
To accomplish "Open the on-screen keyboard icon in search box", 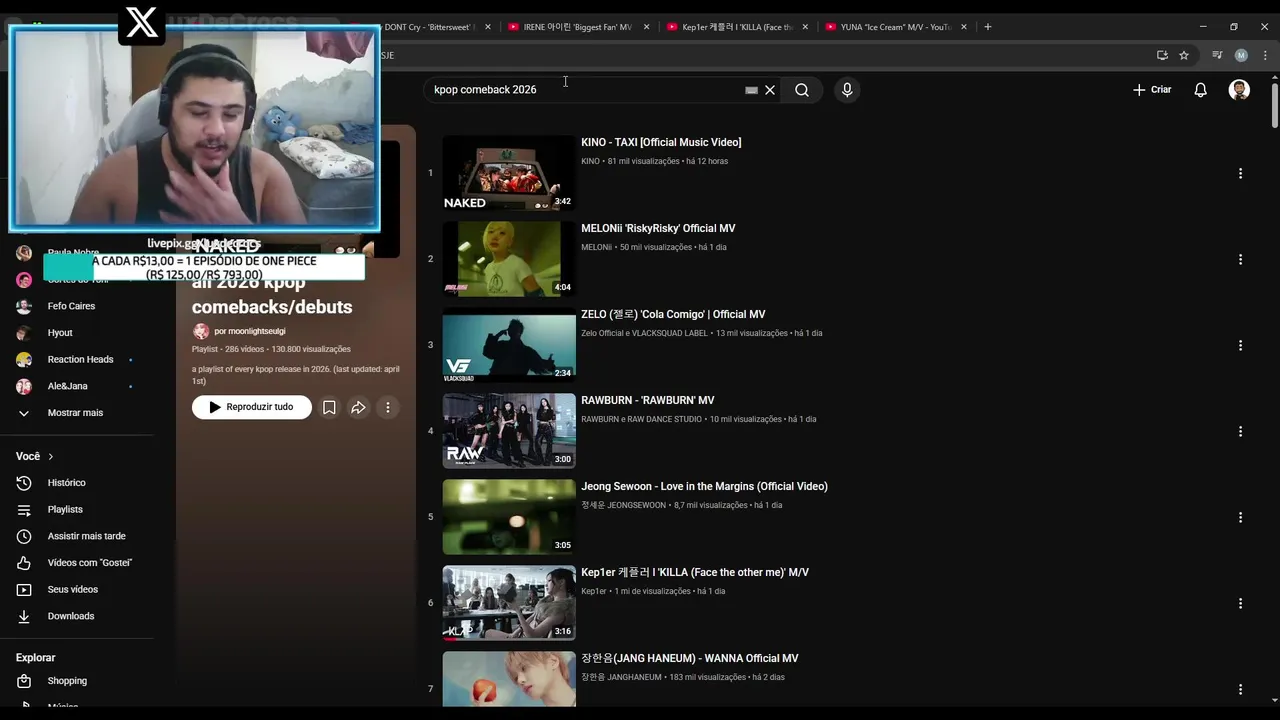I will (752, 90).
